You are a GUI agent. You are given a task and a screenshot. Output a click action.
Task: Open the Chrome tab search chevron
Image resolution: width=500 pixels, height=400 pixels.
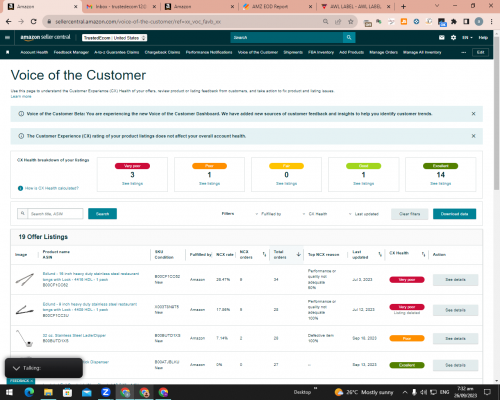click(437, 6)
